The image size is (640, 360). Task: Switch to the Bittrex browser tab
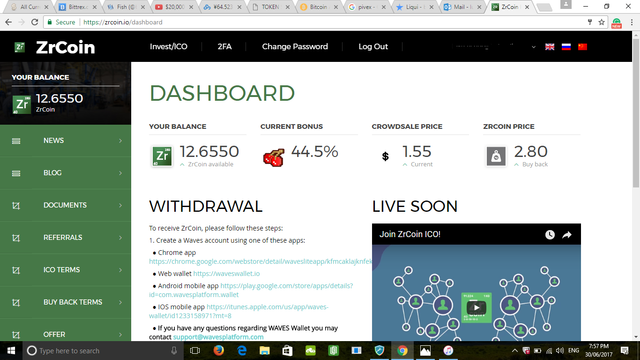78,7
